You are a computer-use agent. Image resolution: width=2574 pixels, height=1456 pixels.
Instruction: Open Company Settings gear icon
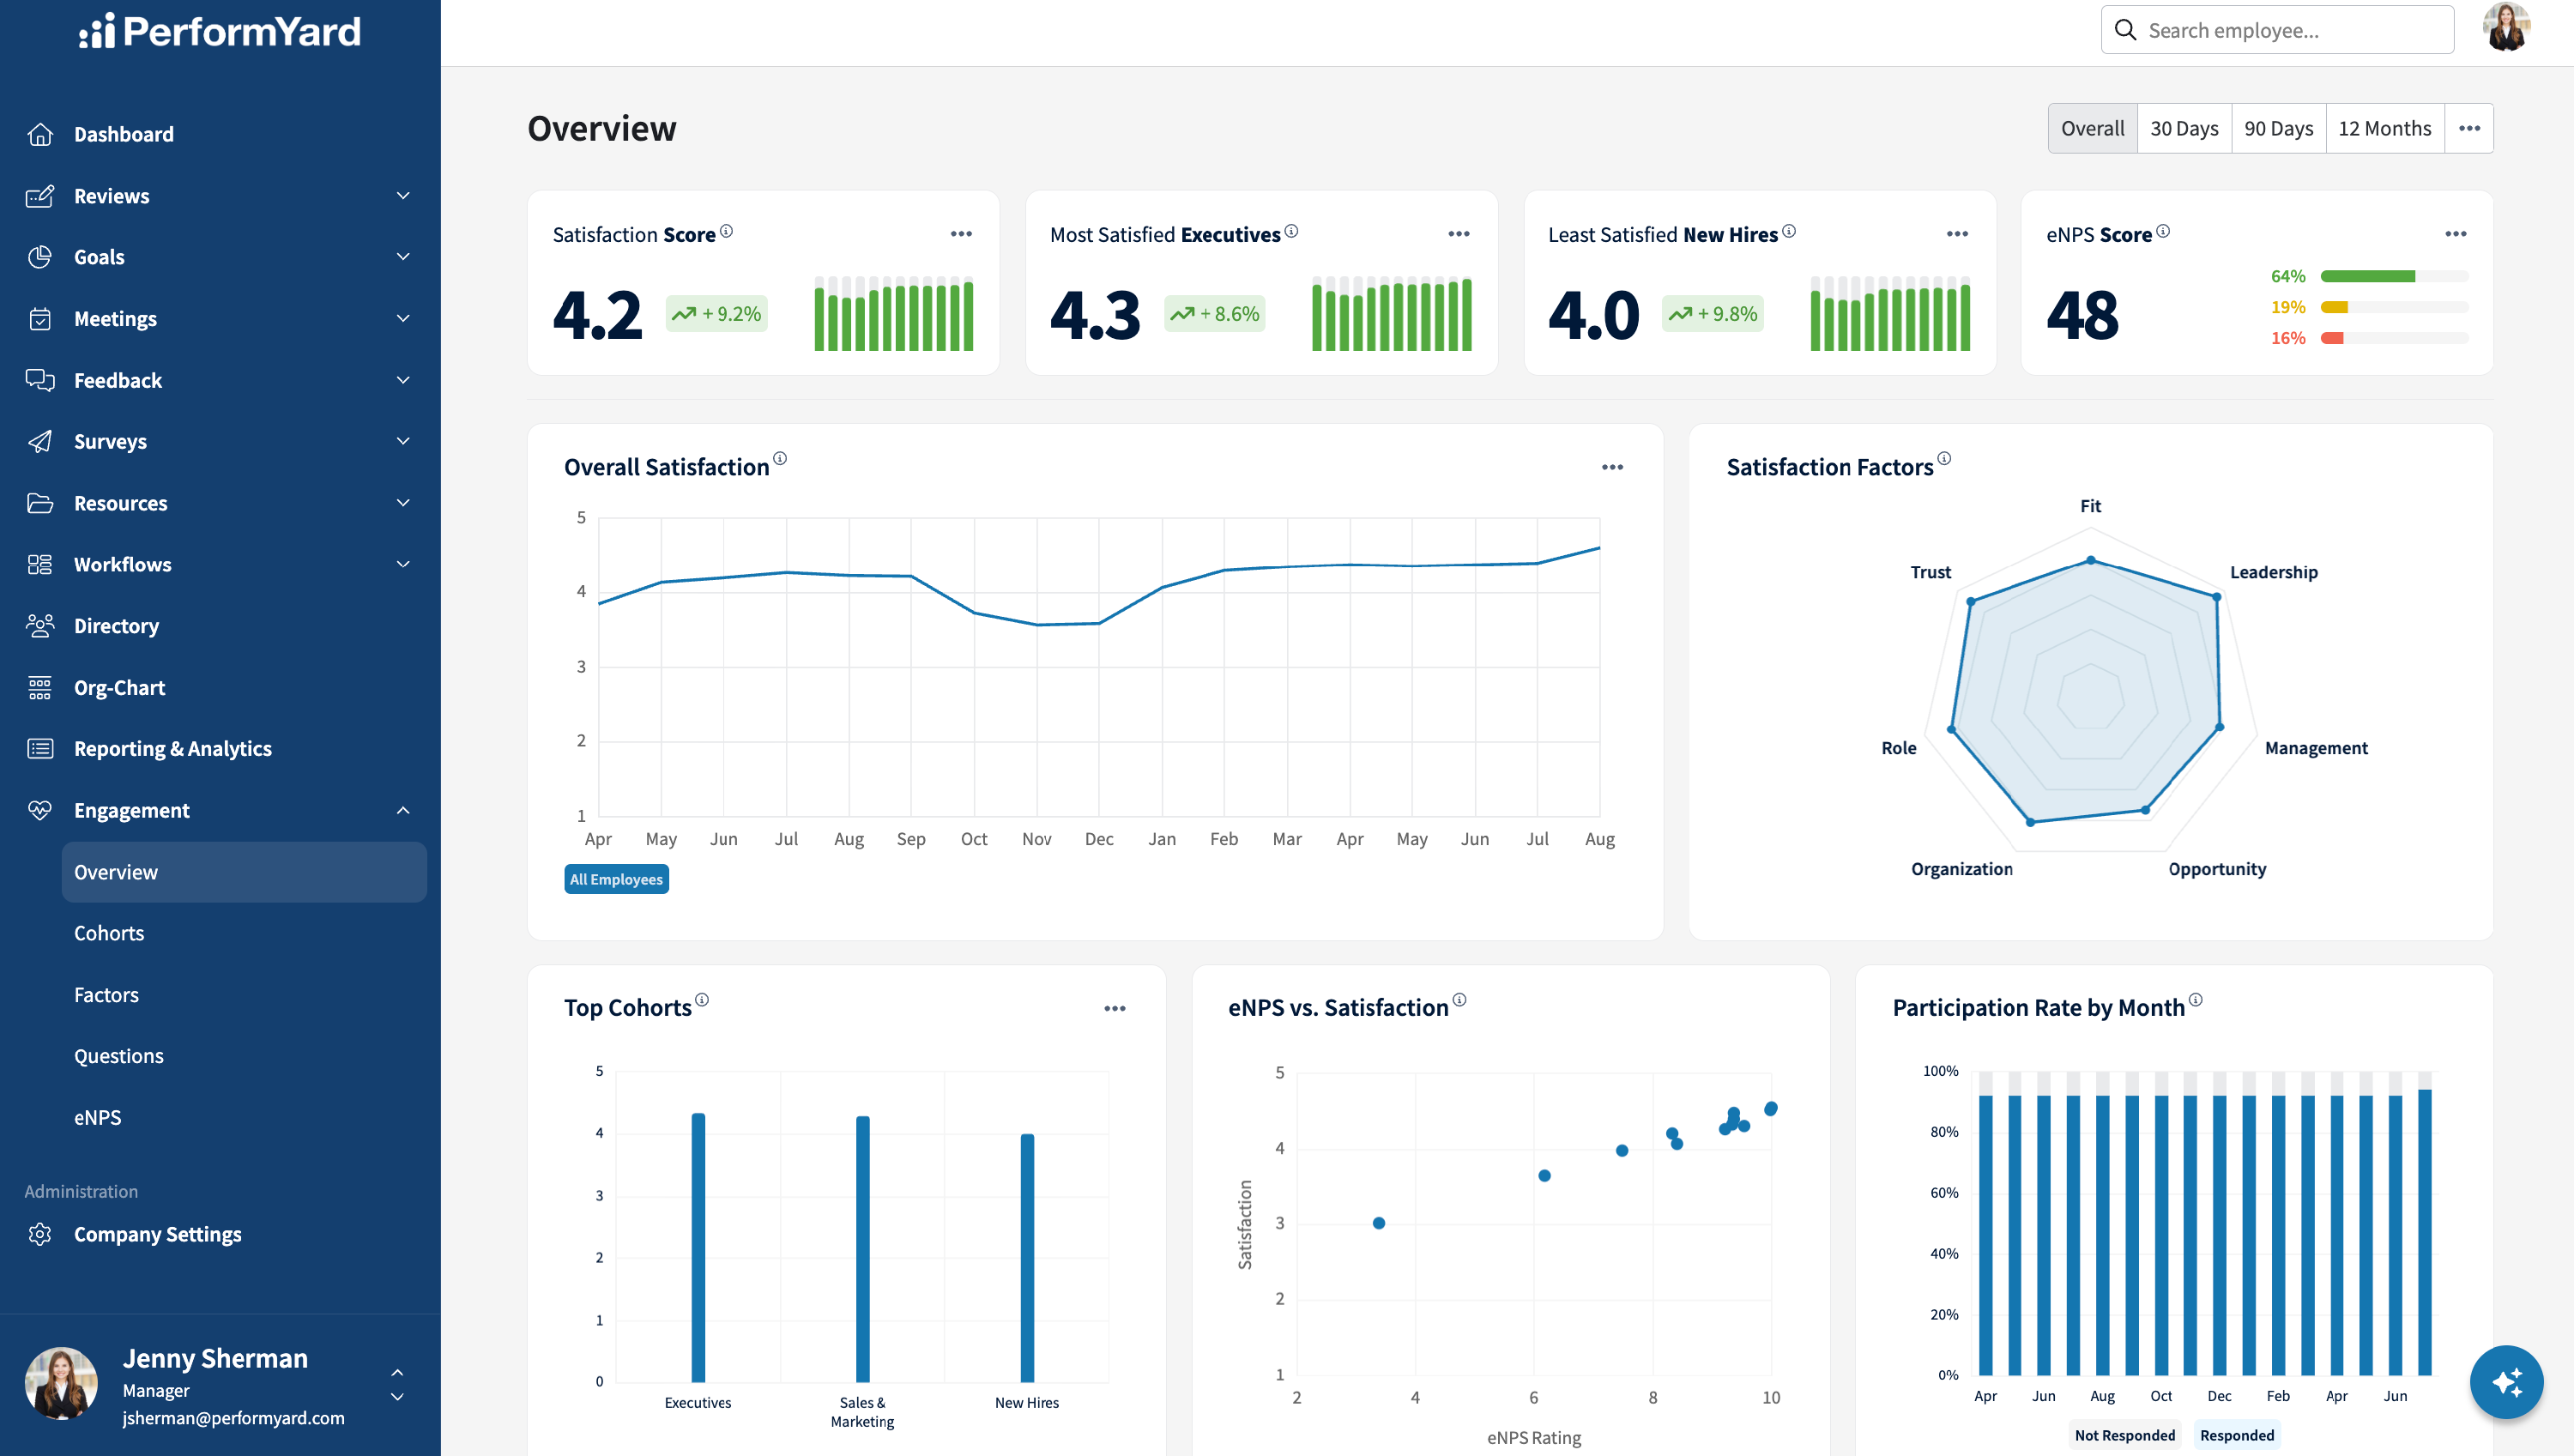[x=40, y=1234]
